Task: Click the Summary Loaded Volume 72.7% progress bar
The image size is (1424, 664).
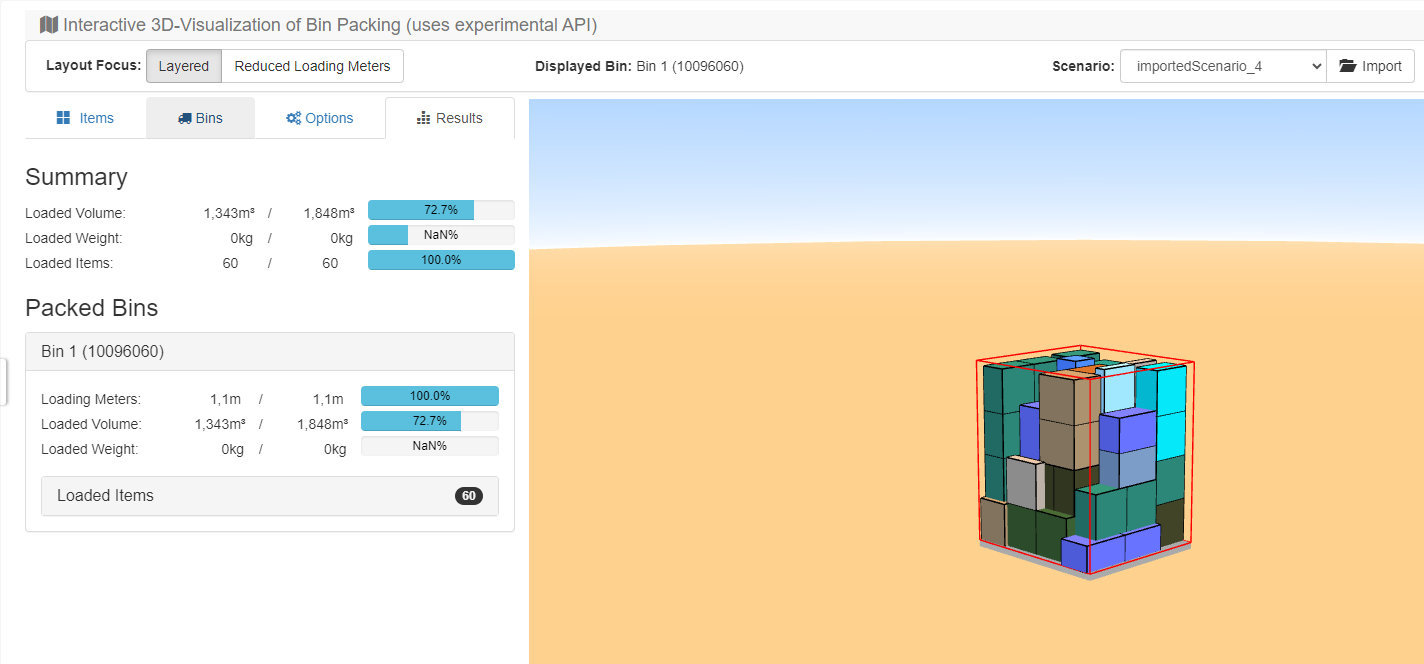Action: click(x=440, y=210)
